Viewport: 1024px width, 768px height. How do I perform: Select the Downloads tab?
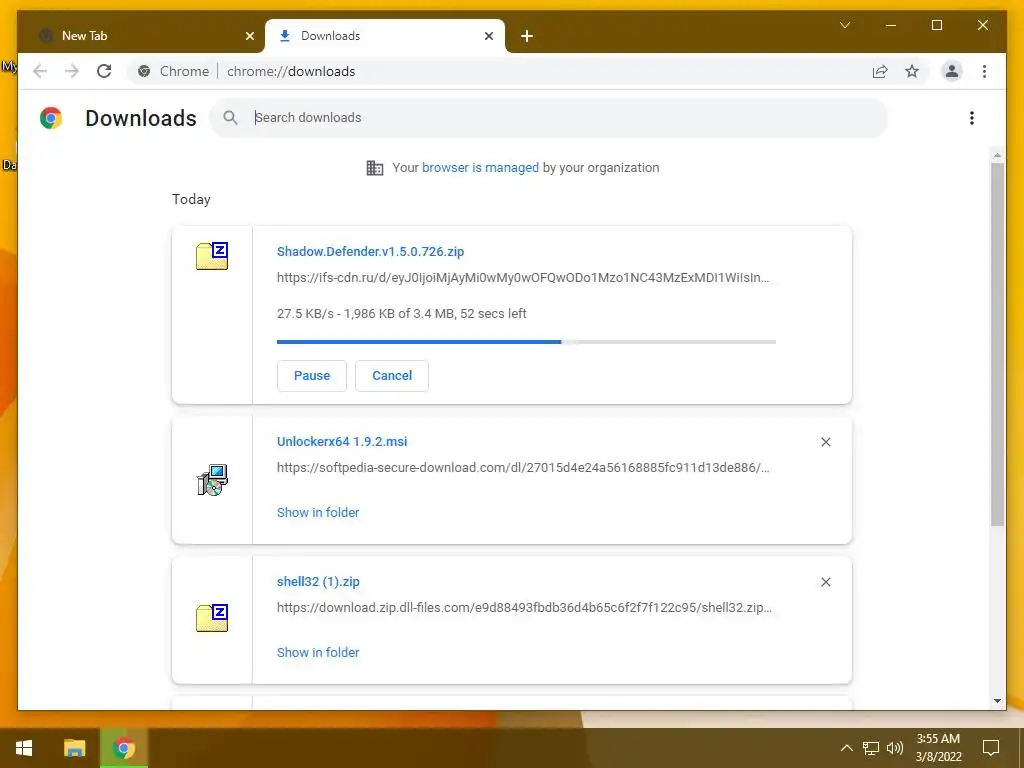tap(385, 36)
